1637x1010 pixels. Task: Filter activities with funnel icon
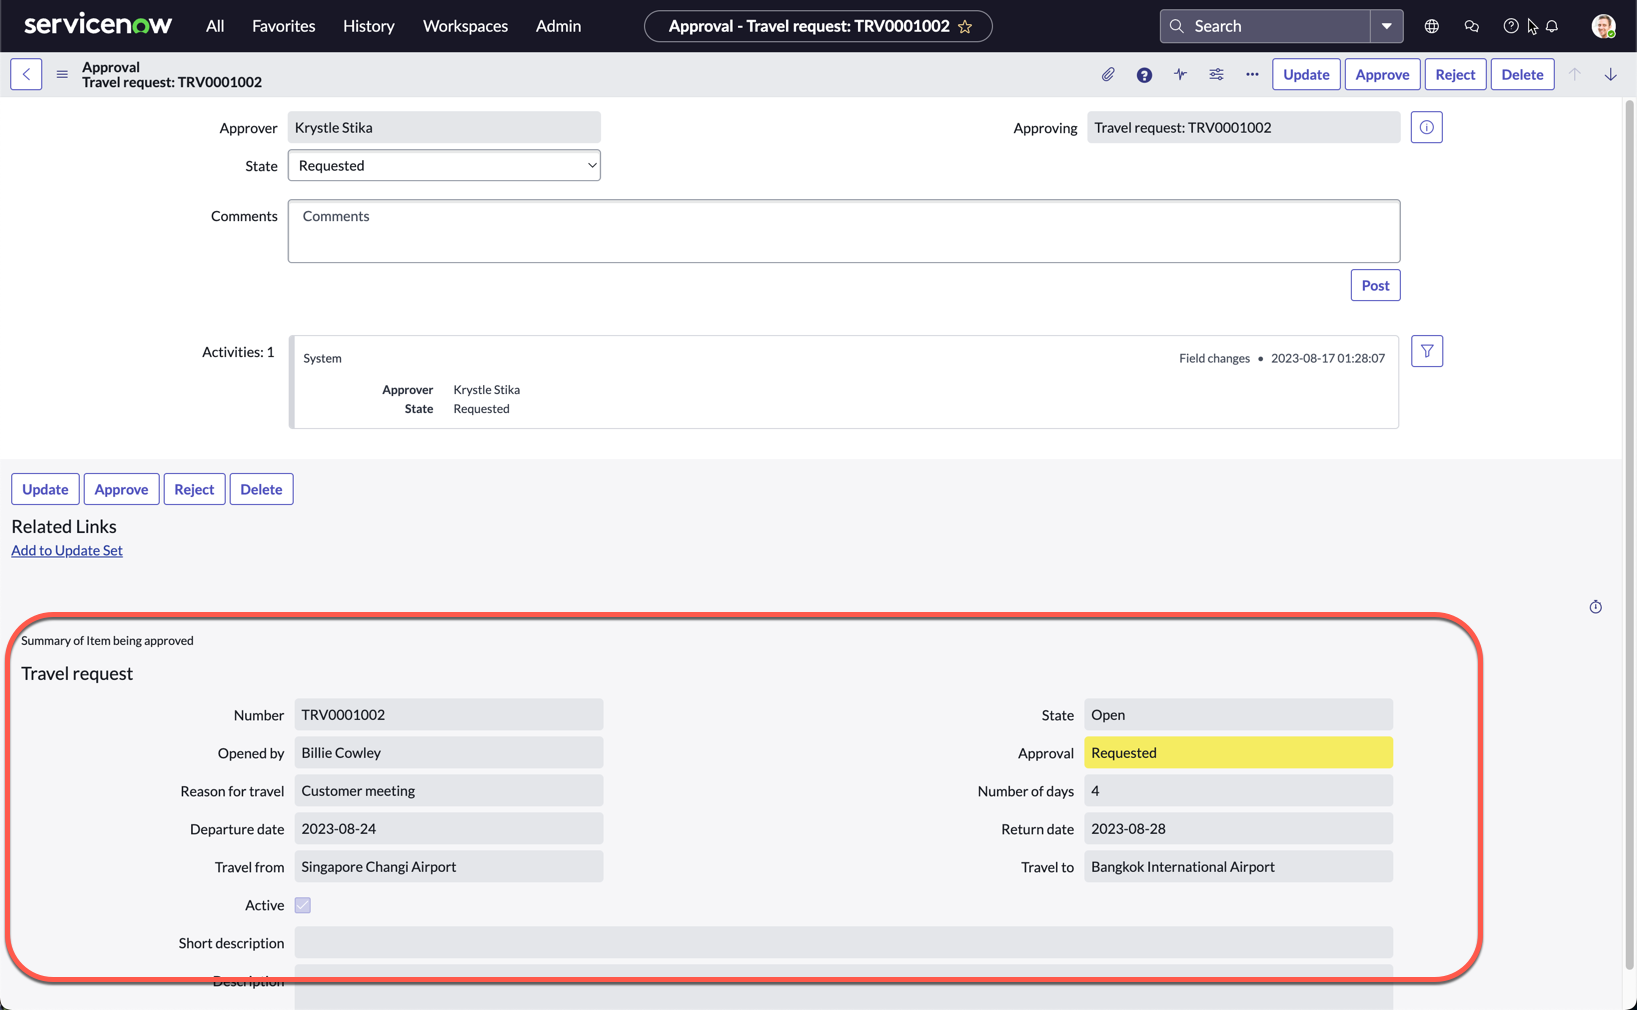click(1426, 351)
